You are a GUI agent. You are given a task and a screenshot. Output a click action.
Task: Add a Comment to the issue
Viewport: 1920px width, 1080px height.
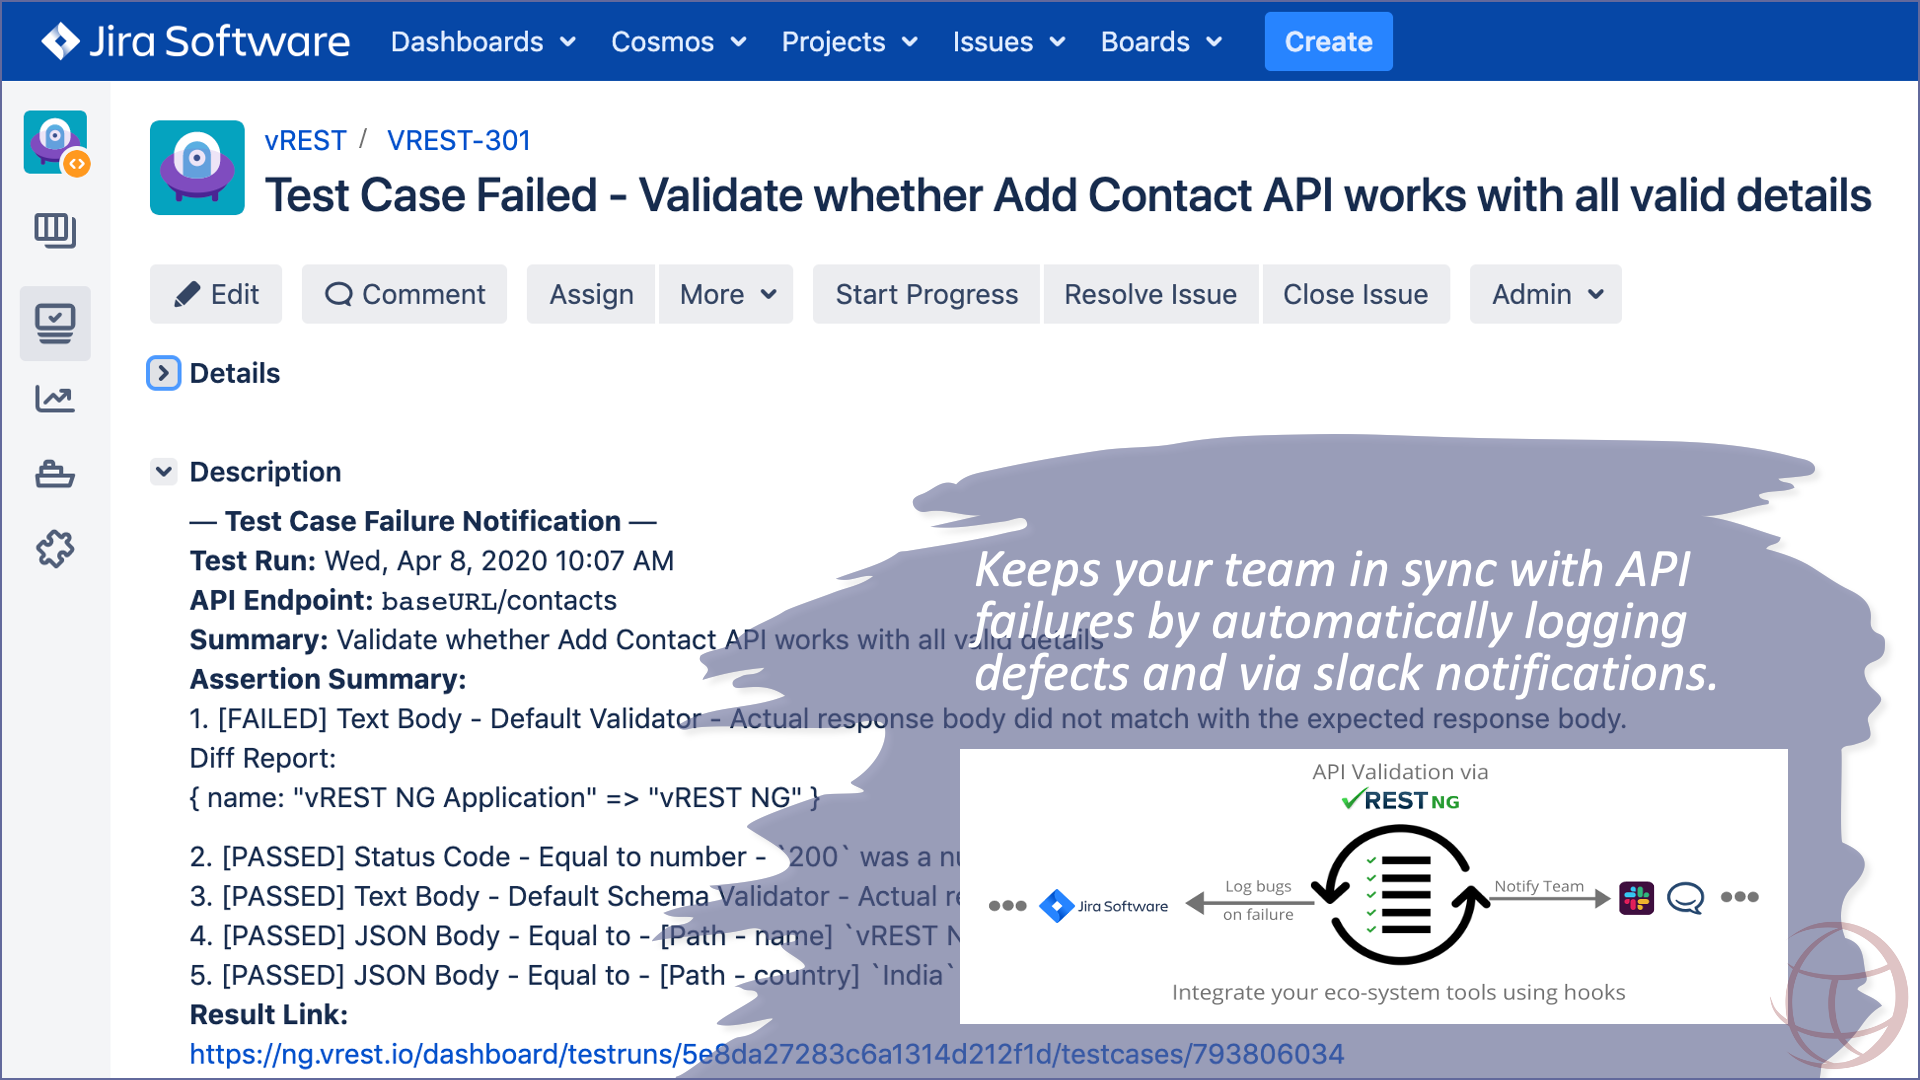pos(404,294)
